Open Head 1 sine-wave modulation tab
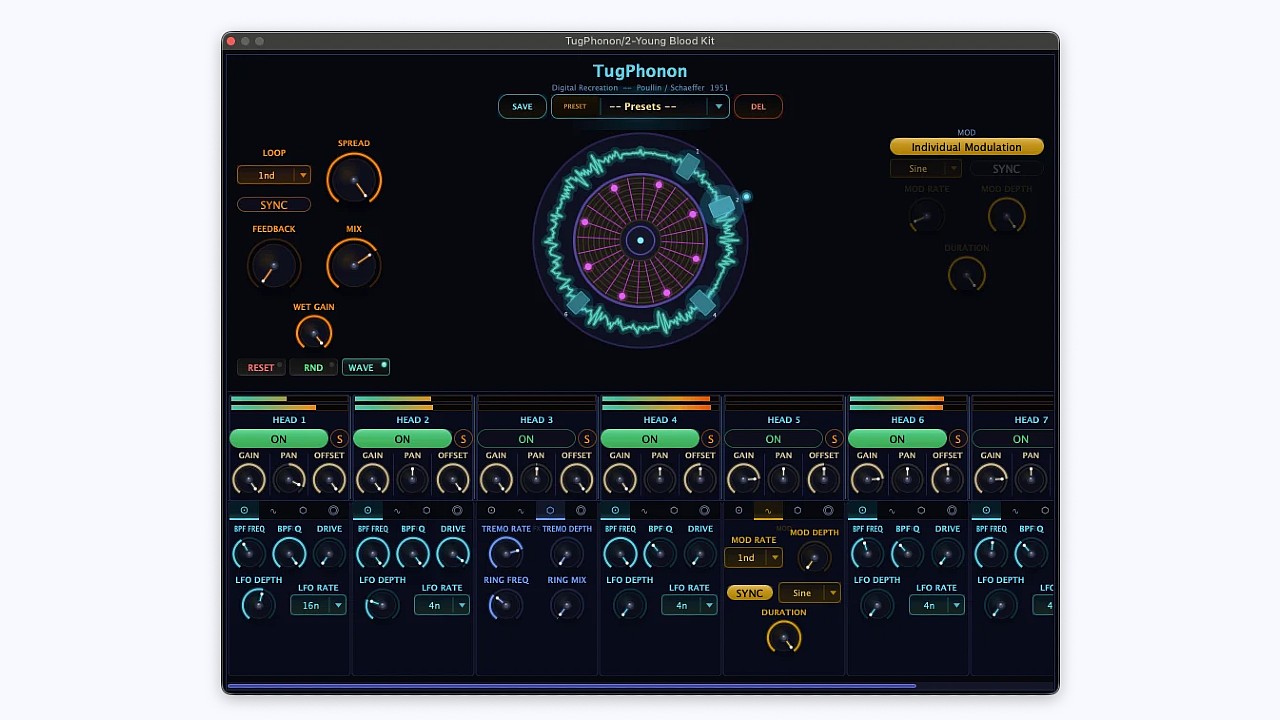Screen dimensions: 1280x720 click(x=273, y=511)
